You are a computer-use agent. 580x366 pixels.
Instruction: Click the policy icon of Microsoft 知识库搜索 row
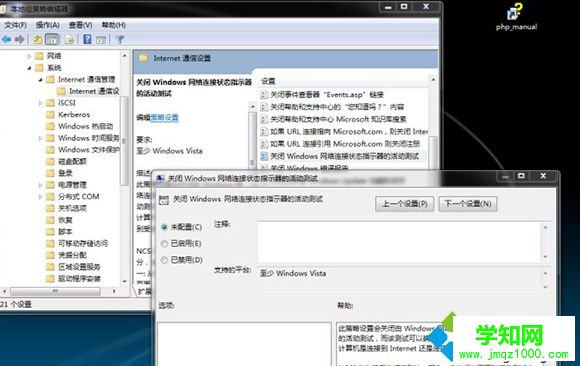point(264,119)
